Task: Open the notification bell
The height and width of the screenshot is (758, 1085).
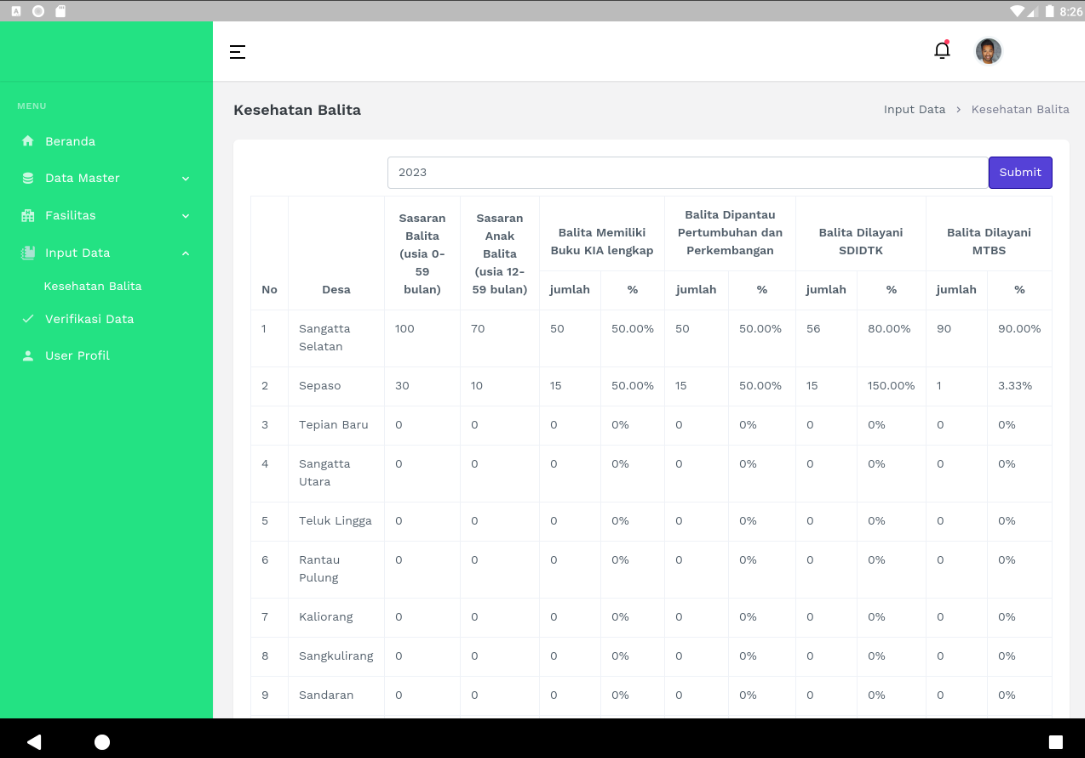Action: pyautogui.click(x=942, y=50)
